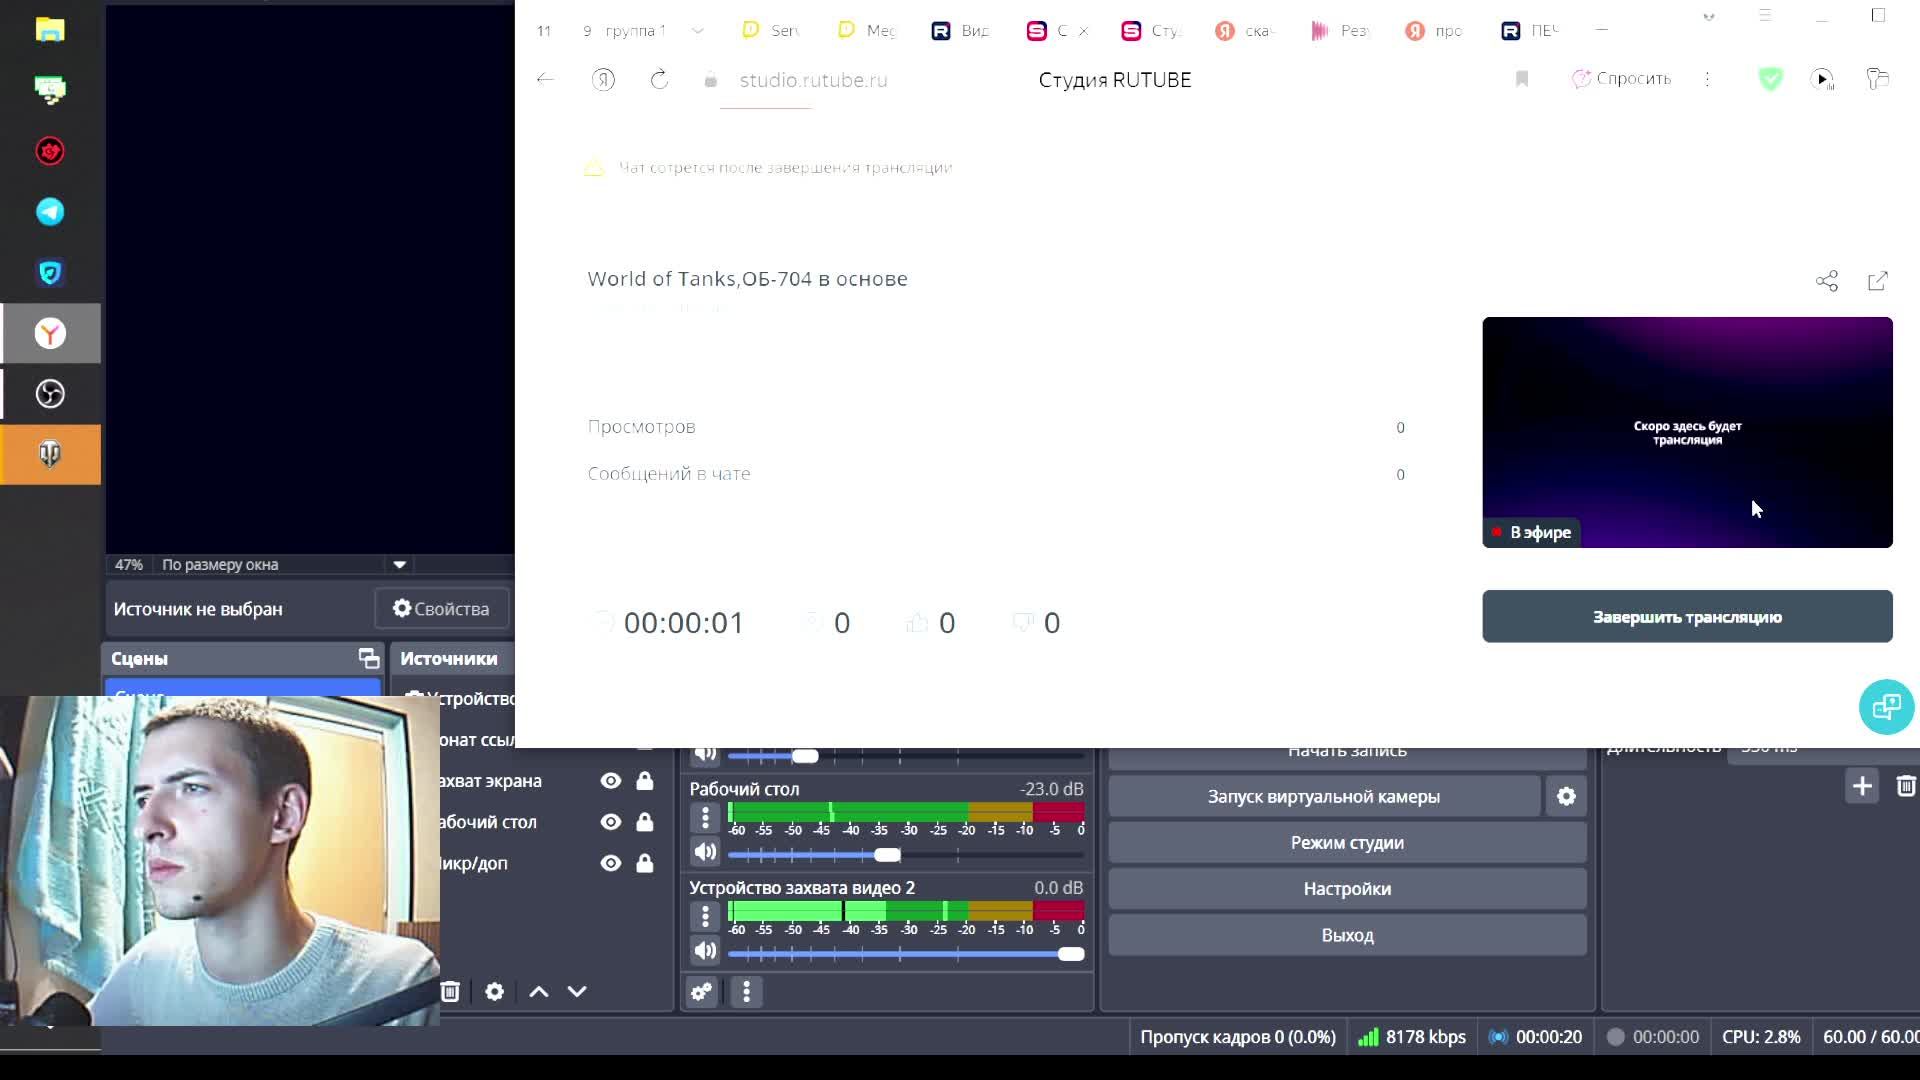This screenshot has width=1920, height=1080.
Task: Unlock the Захват экрана source
Action: (645, 781)
